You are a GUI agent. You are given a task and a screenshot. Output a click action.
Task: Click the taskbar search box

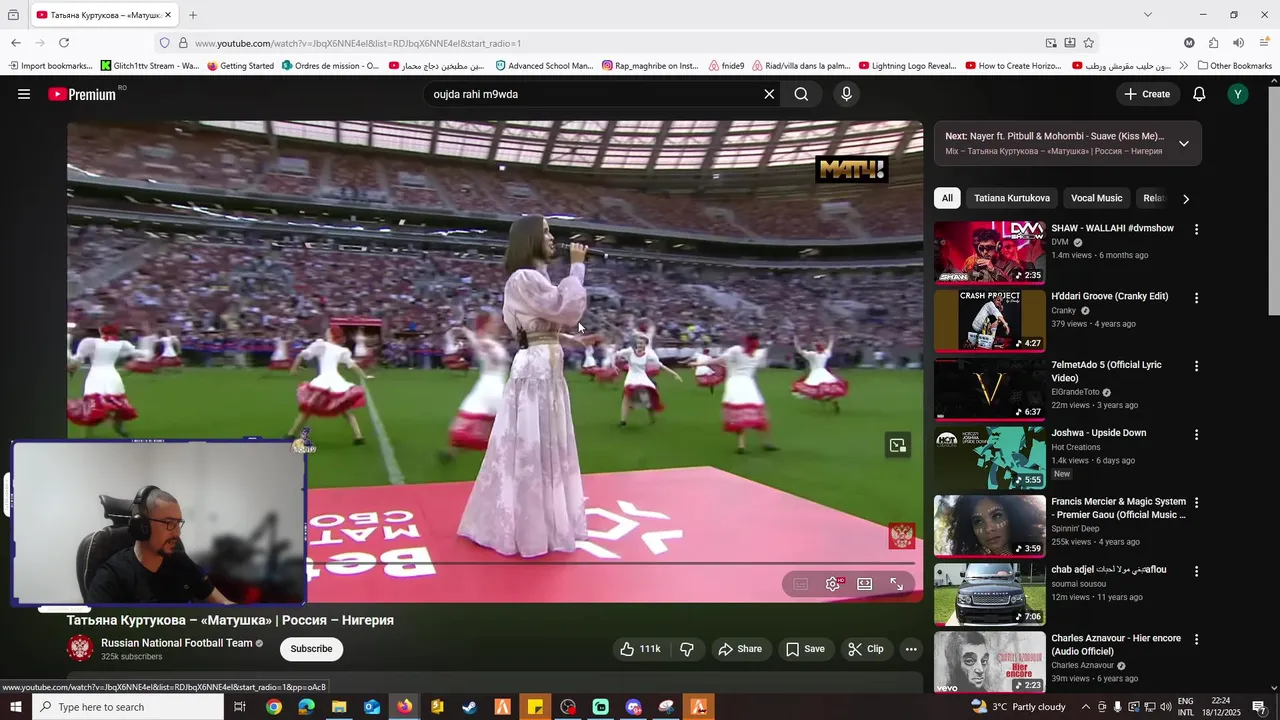point(128,707)
